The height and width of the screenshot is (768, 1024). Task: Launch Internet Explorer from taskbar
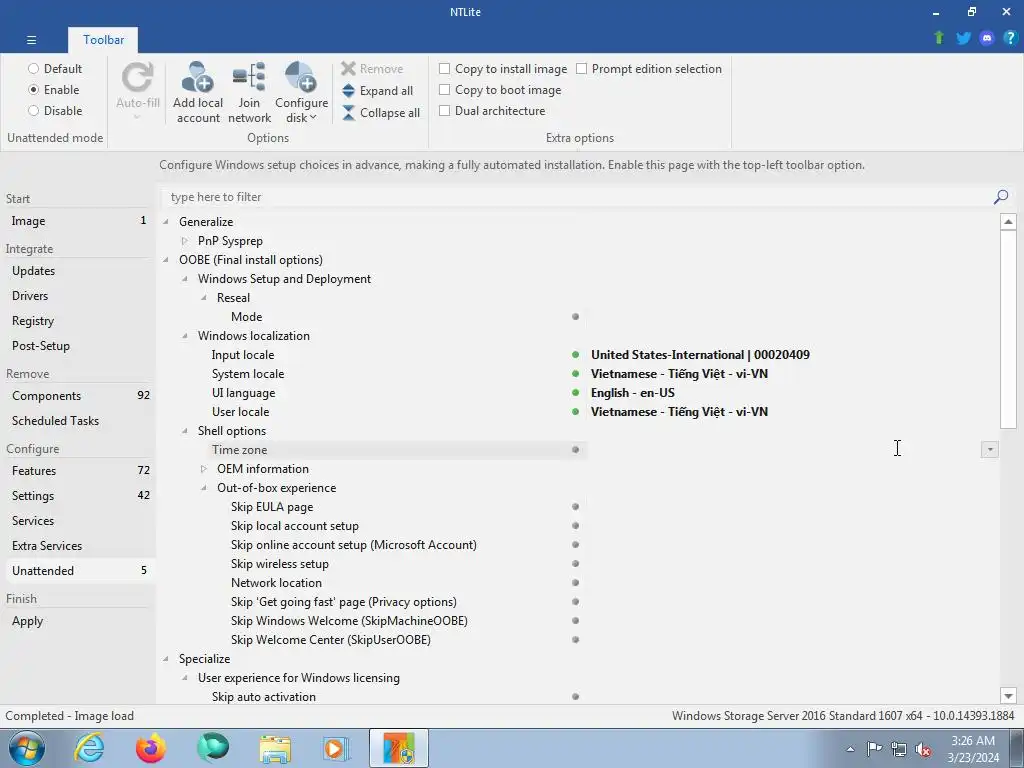coord(89,748)
